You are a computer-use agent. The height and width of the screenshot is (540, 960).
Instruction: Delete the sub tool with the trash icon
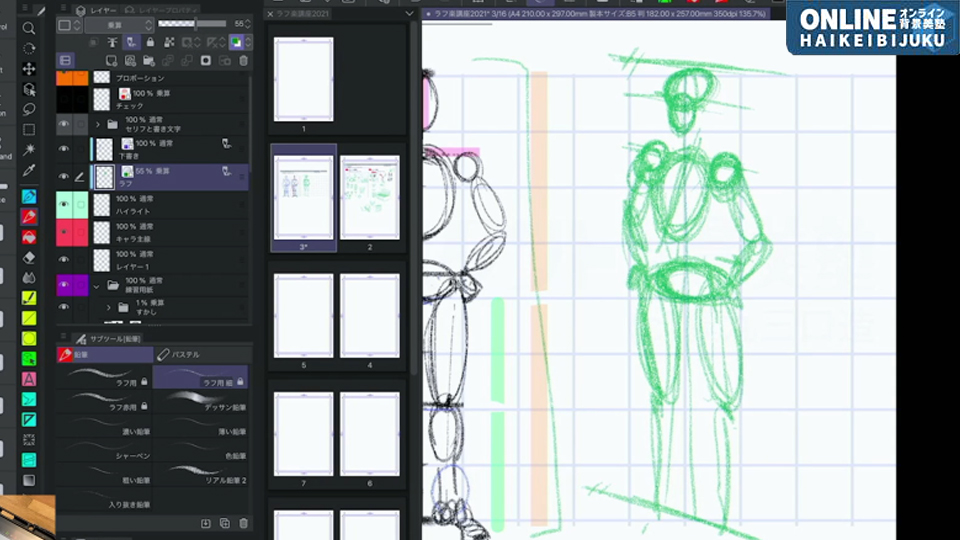[244, 523]
